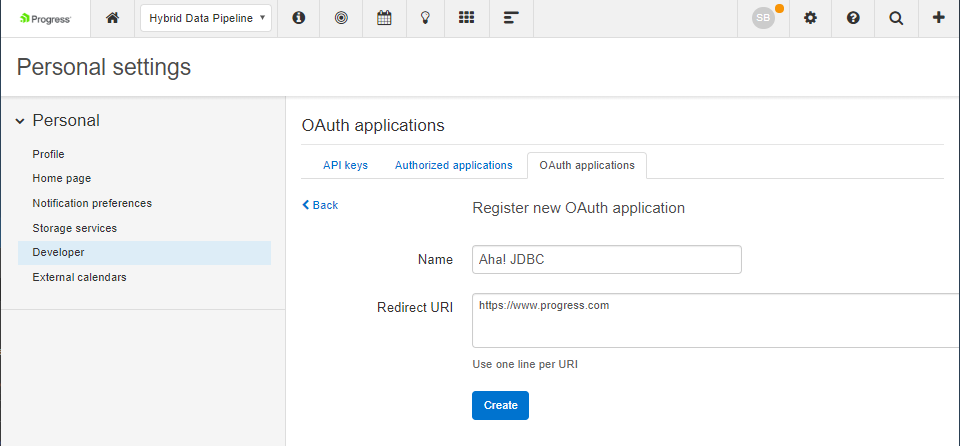Open the grid features icon

tap(466, 18)
